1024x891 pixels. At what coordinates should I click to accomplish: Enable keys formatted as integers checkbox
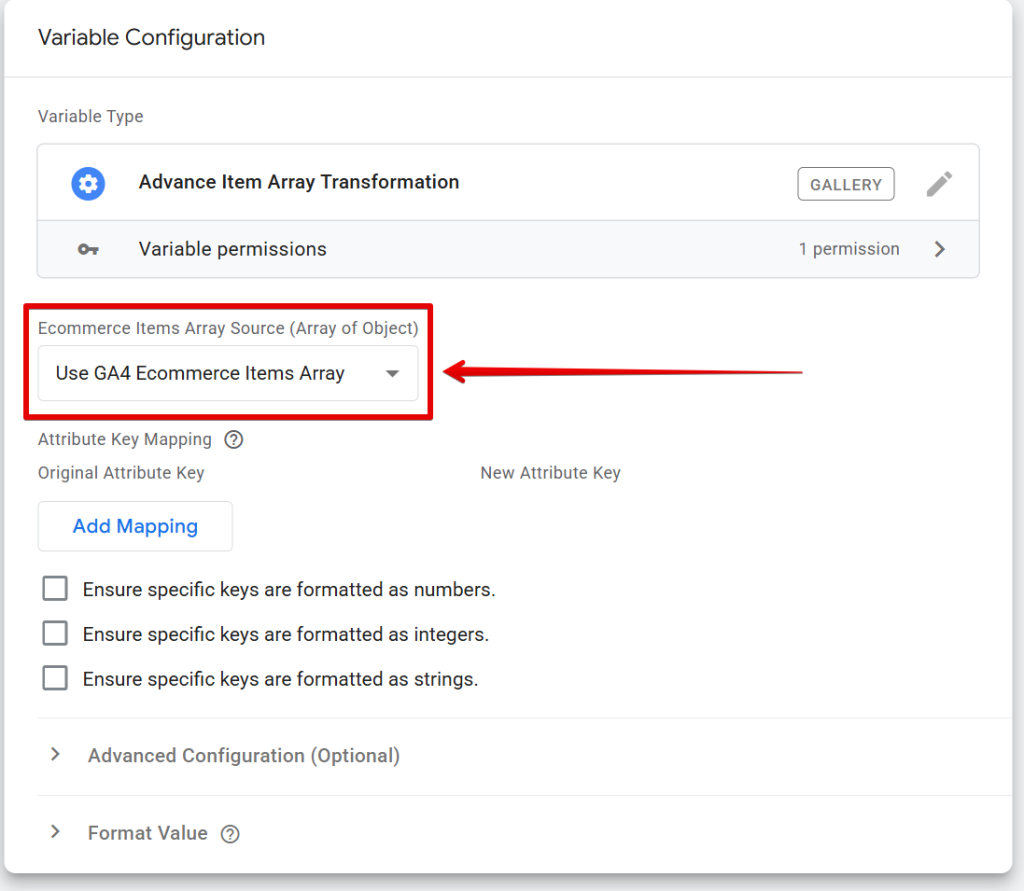(55, 633)
